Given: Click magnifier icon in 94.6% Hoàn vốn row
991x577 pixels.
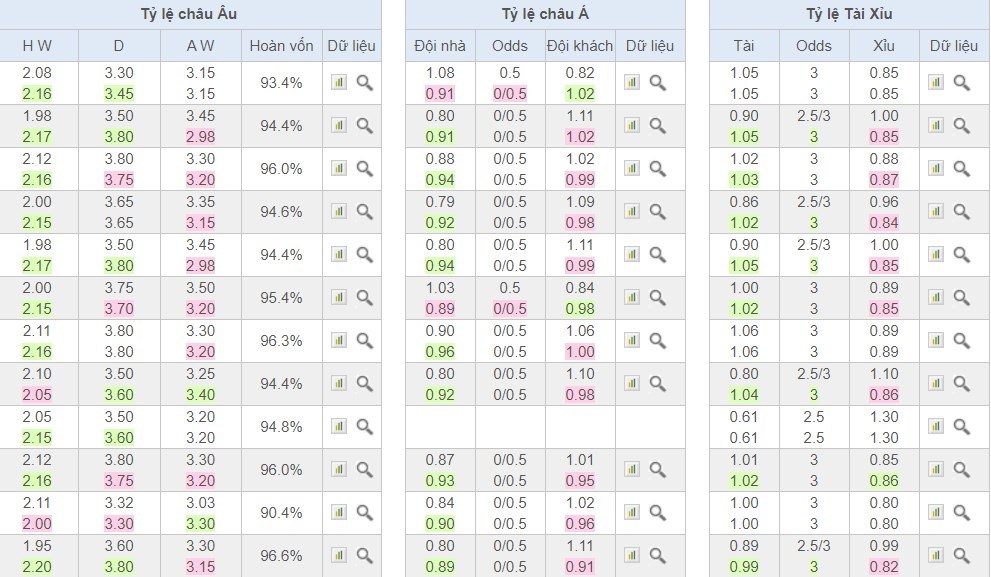Looking at the screenshot, I should click(365, 212).
